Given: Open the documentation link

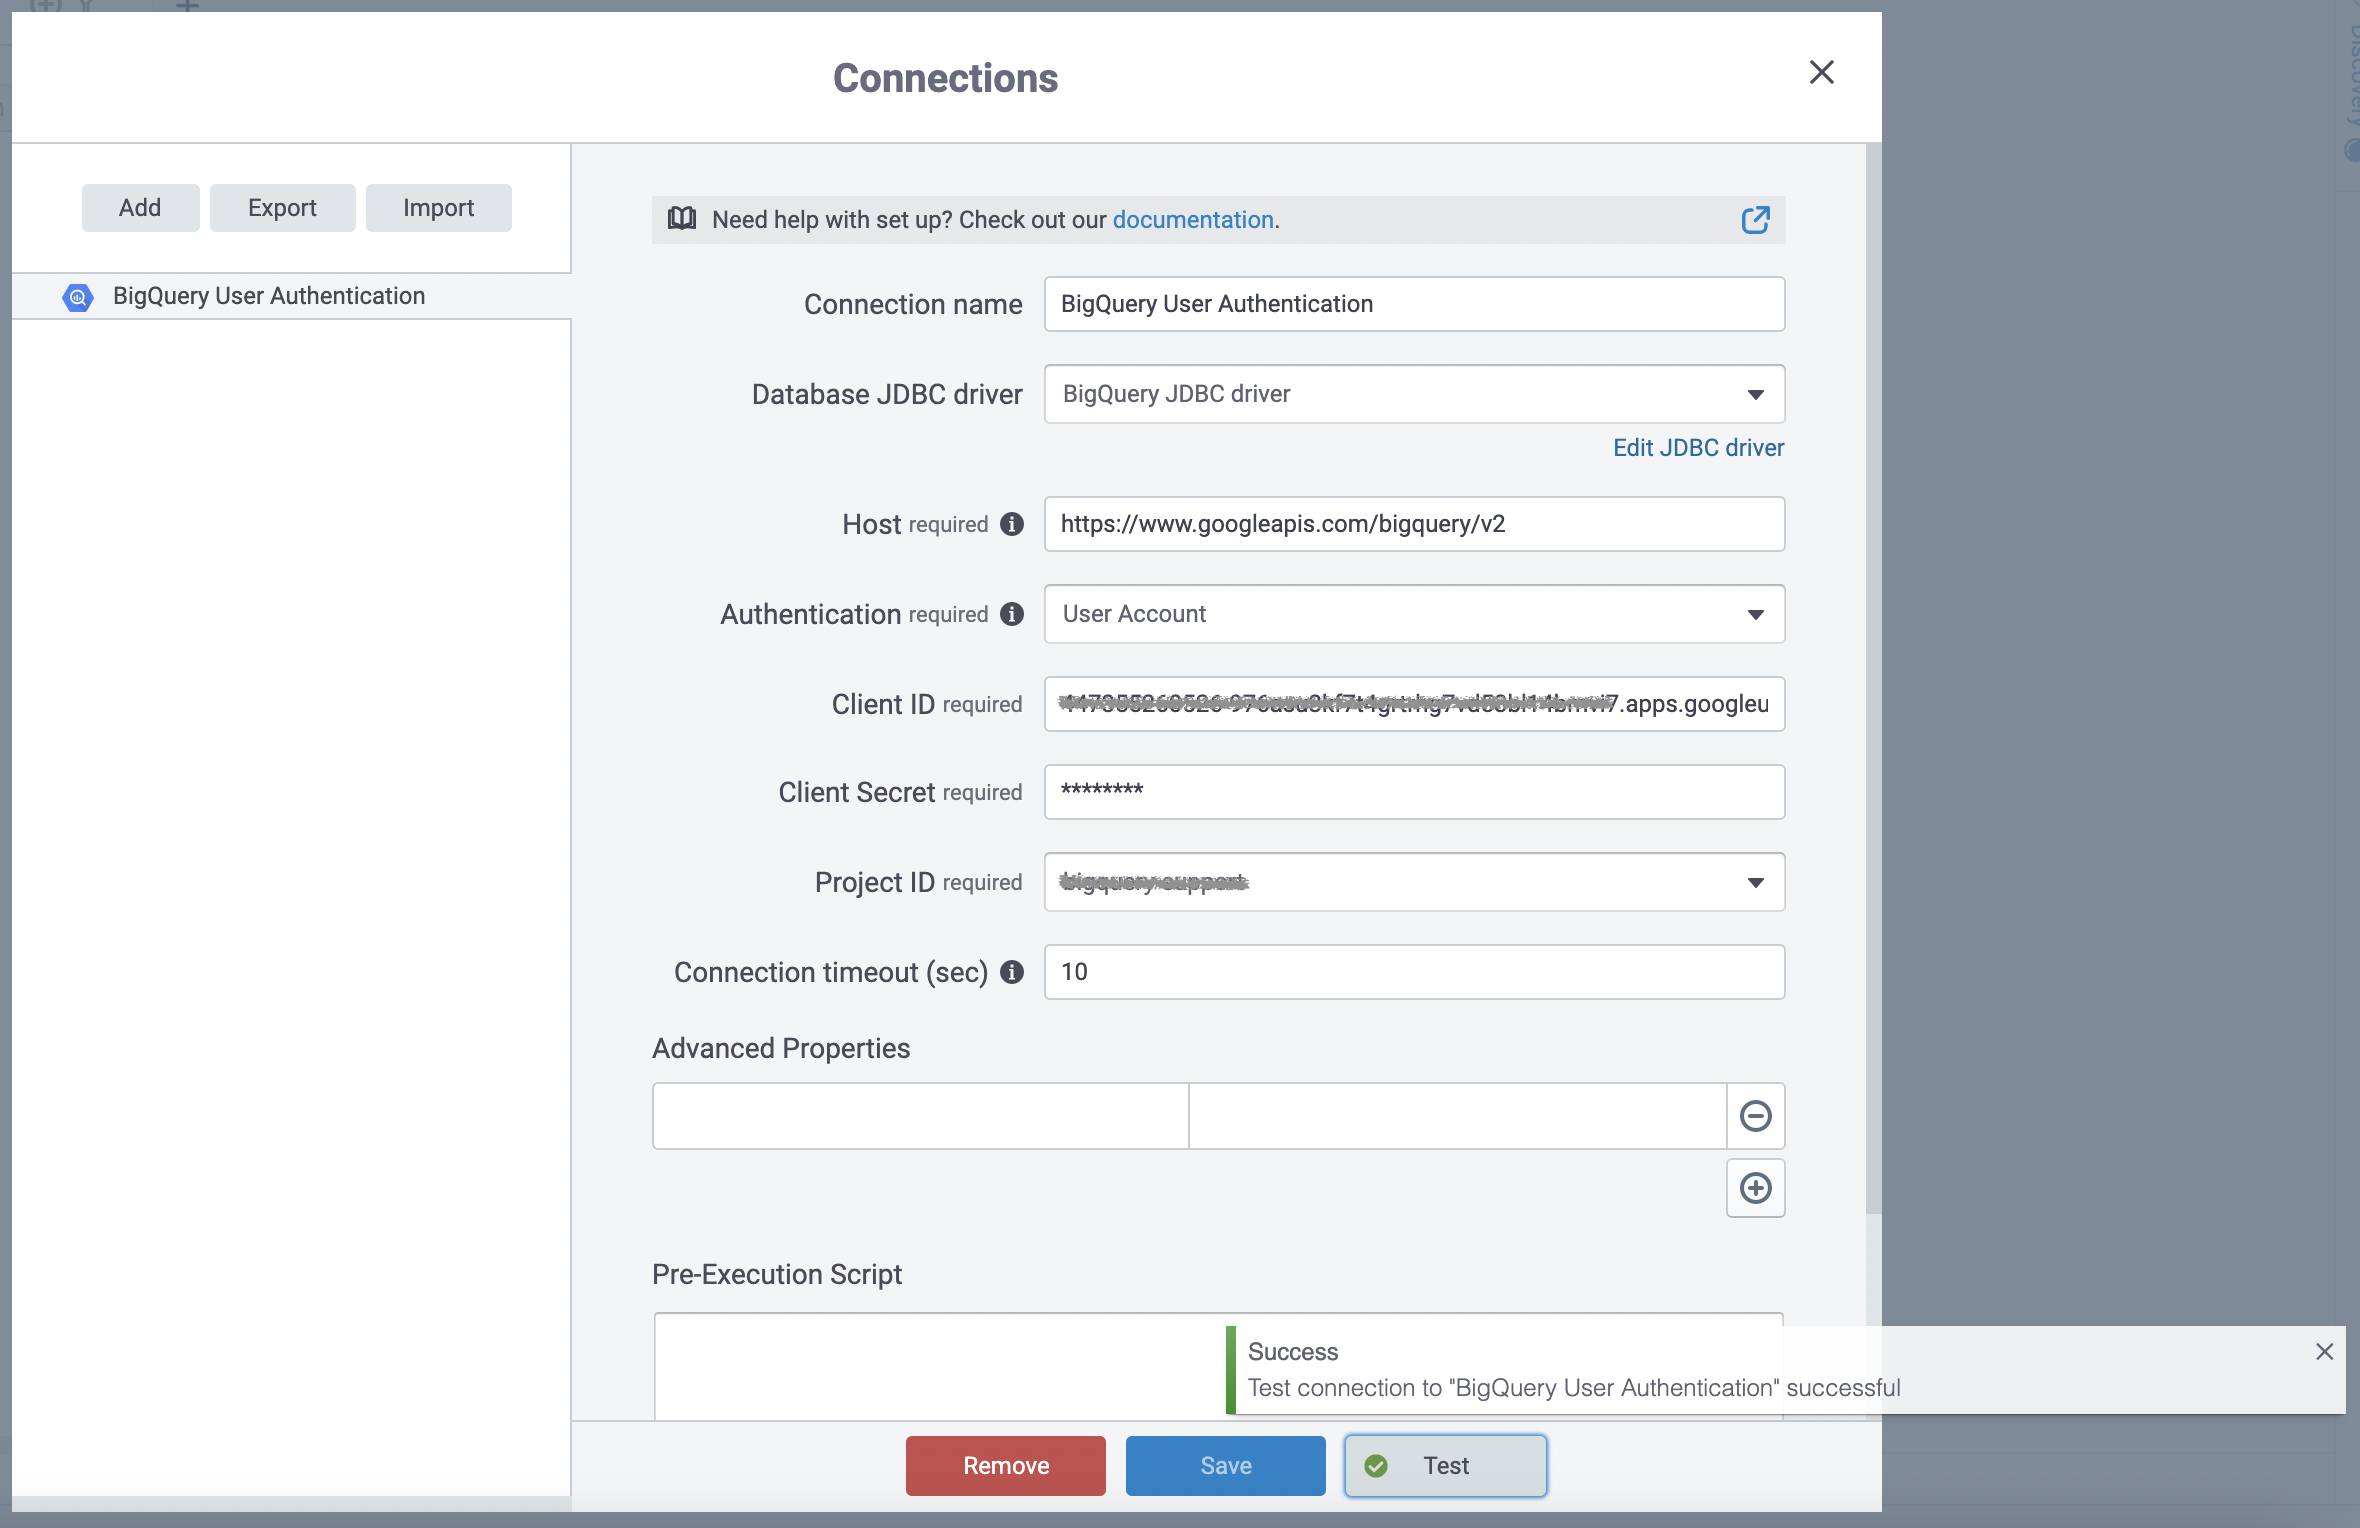Looking at the screenshot, I should coord(1193,220).
